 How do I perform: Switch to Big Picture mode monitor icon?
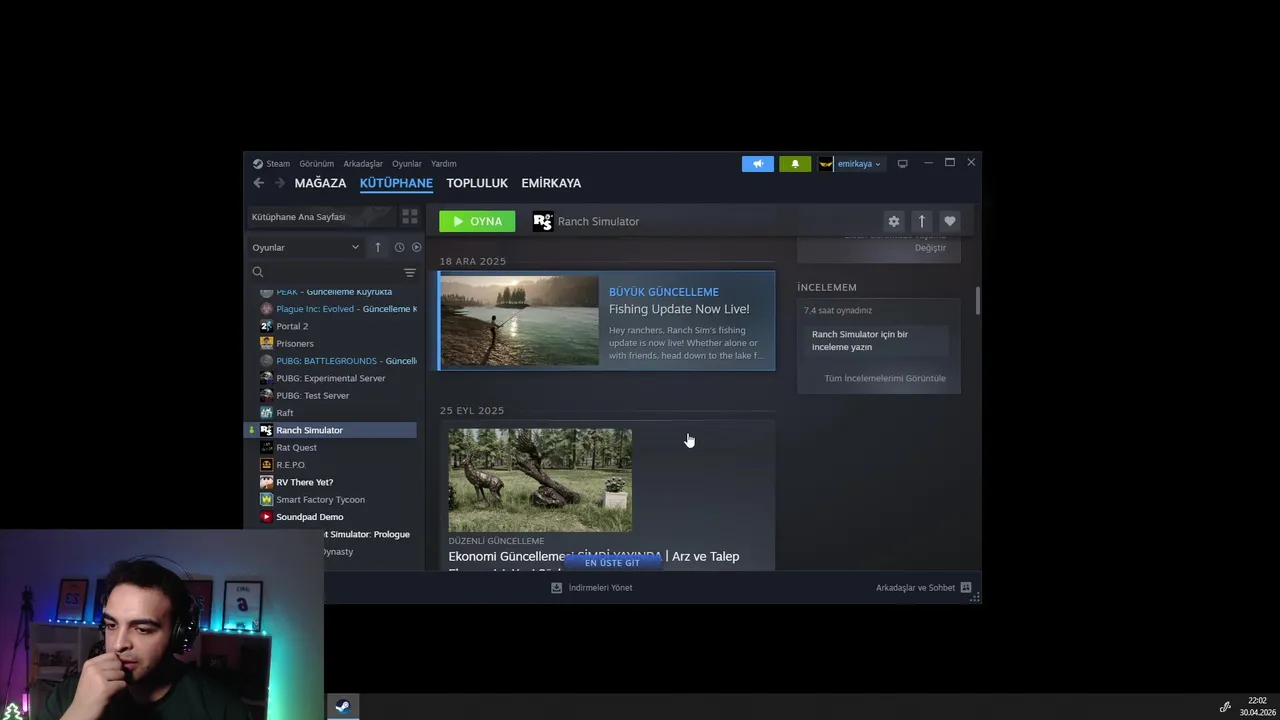(x=902, y=164)
